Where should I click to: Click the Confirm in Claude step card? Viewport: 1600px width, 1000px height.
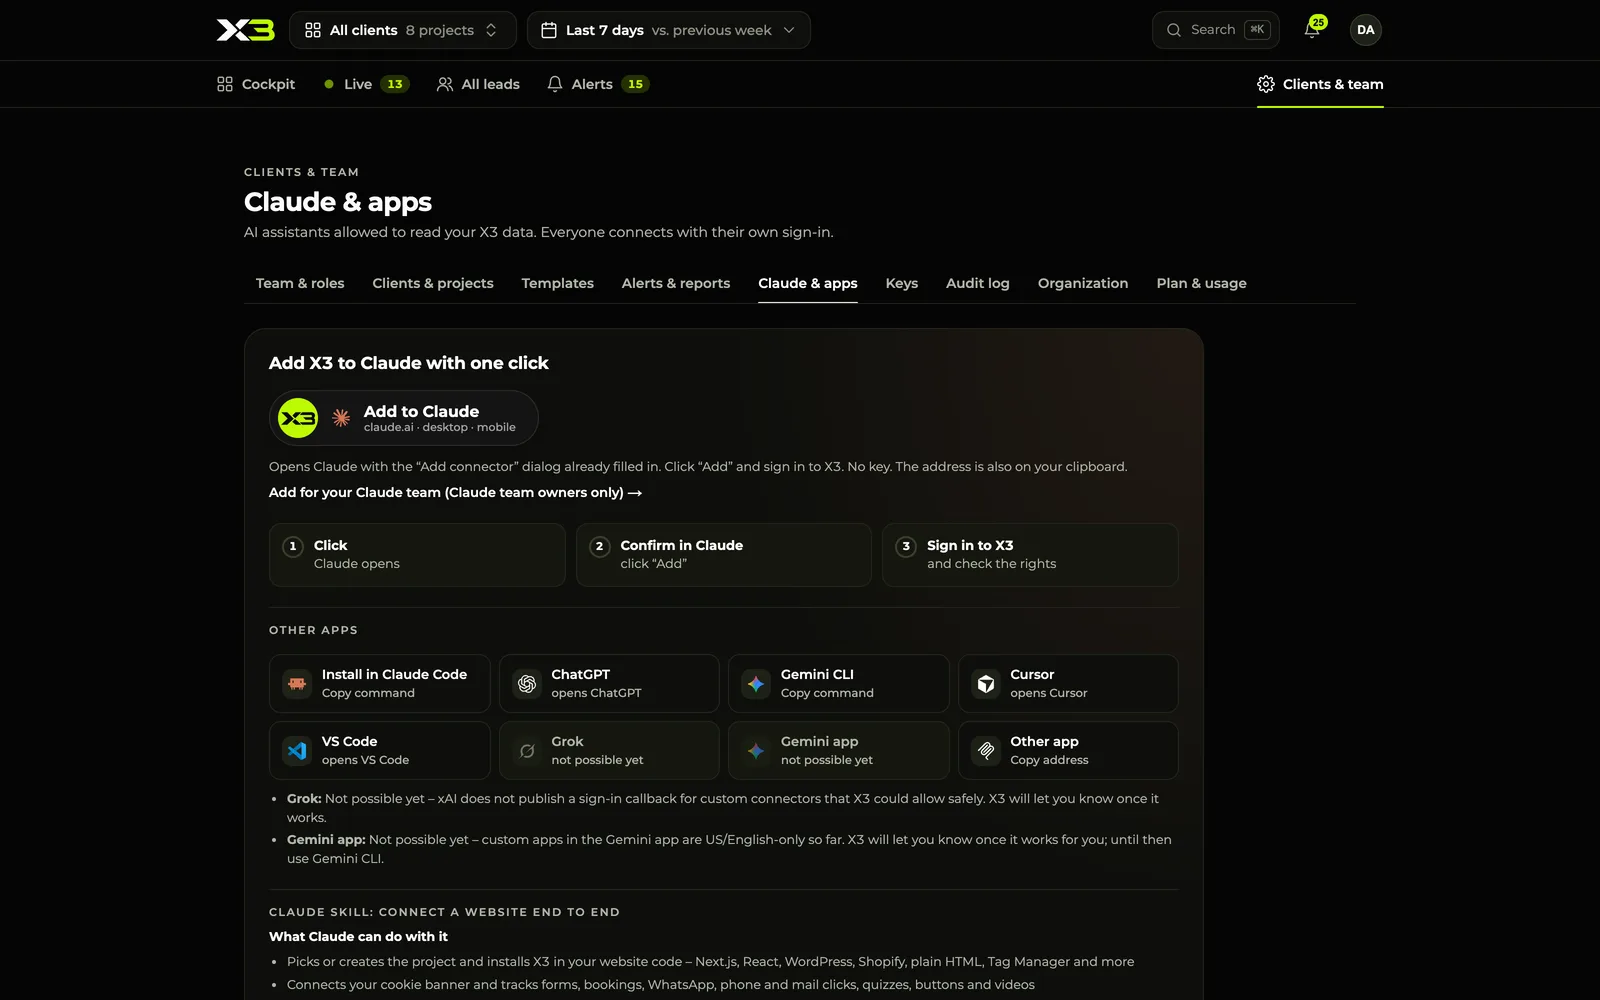724,555
